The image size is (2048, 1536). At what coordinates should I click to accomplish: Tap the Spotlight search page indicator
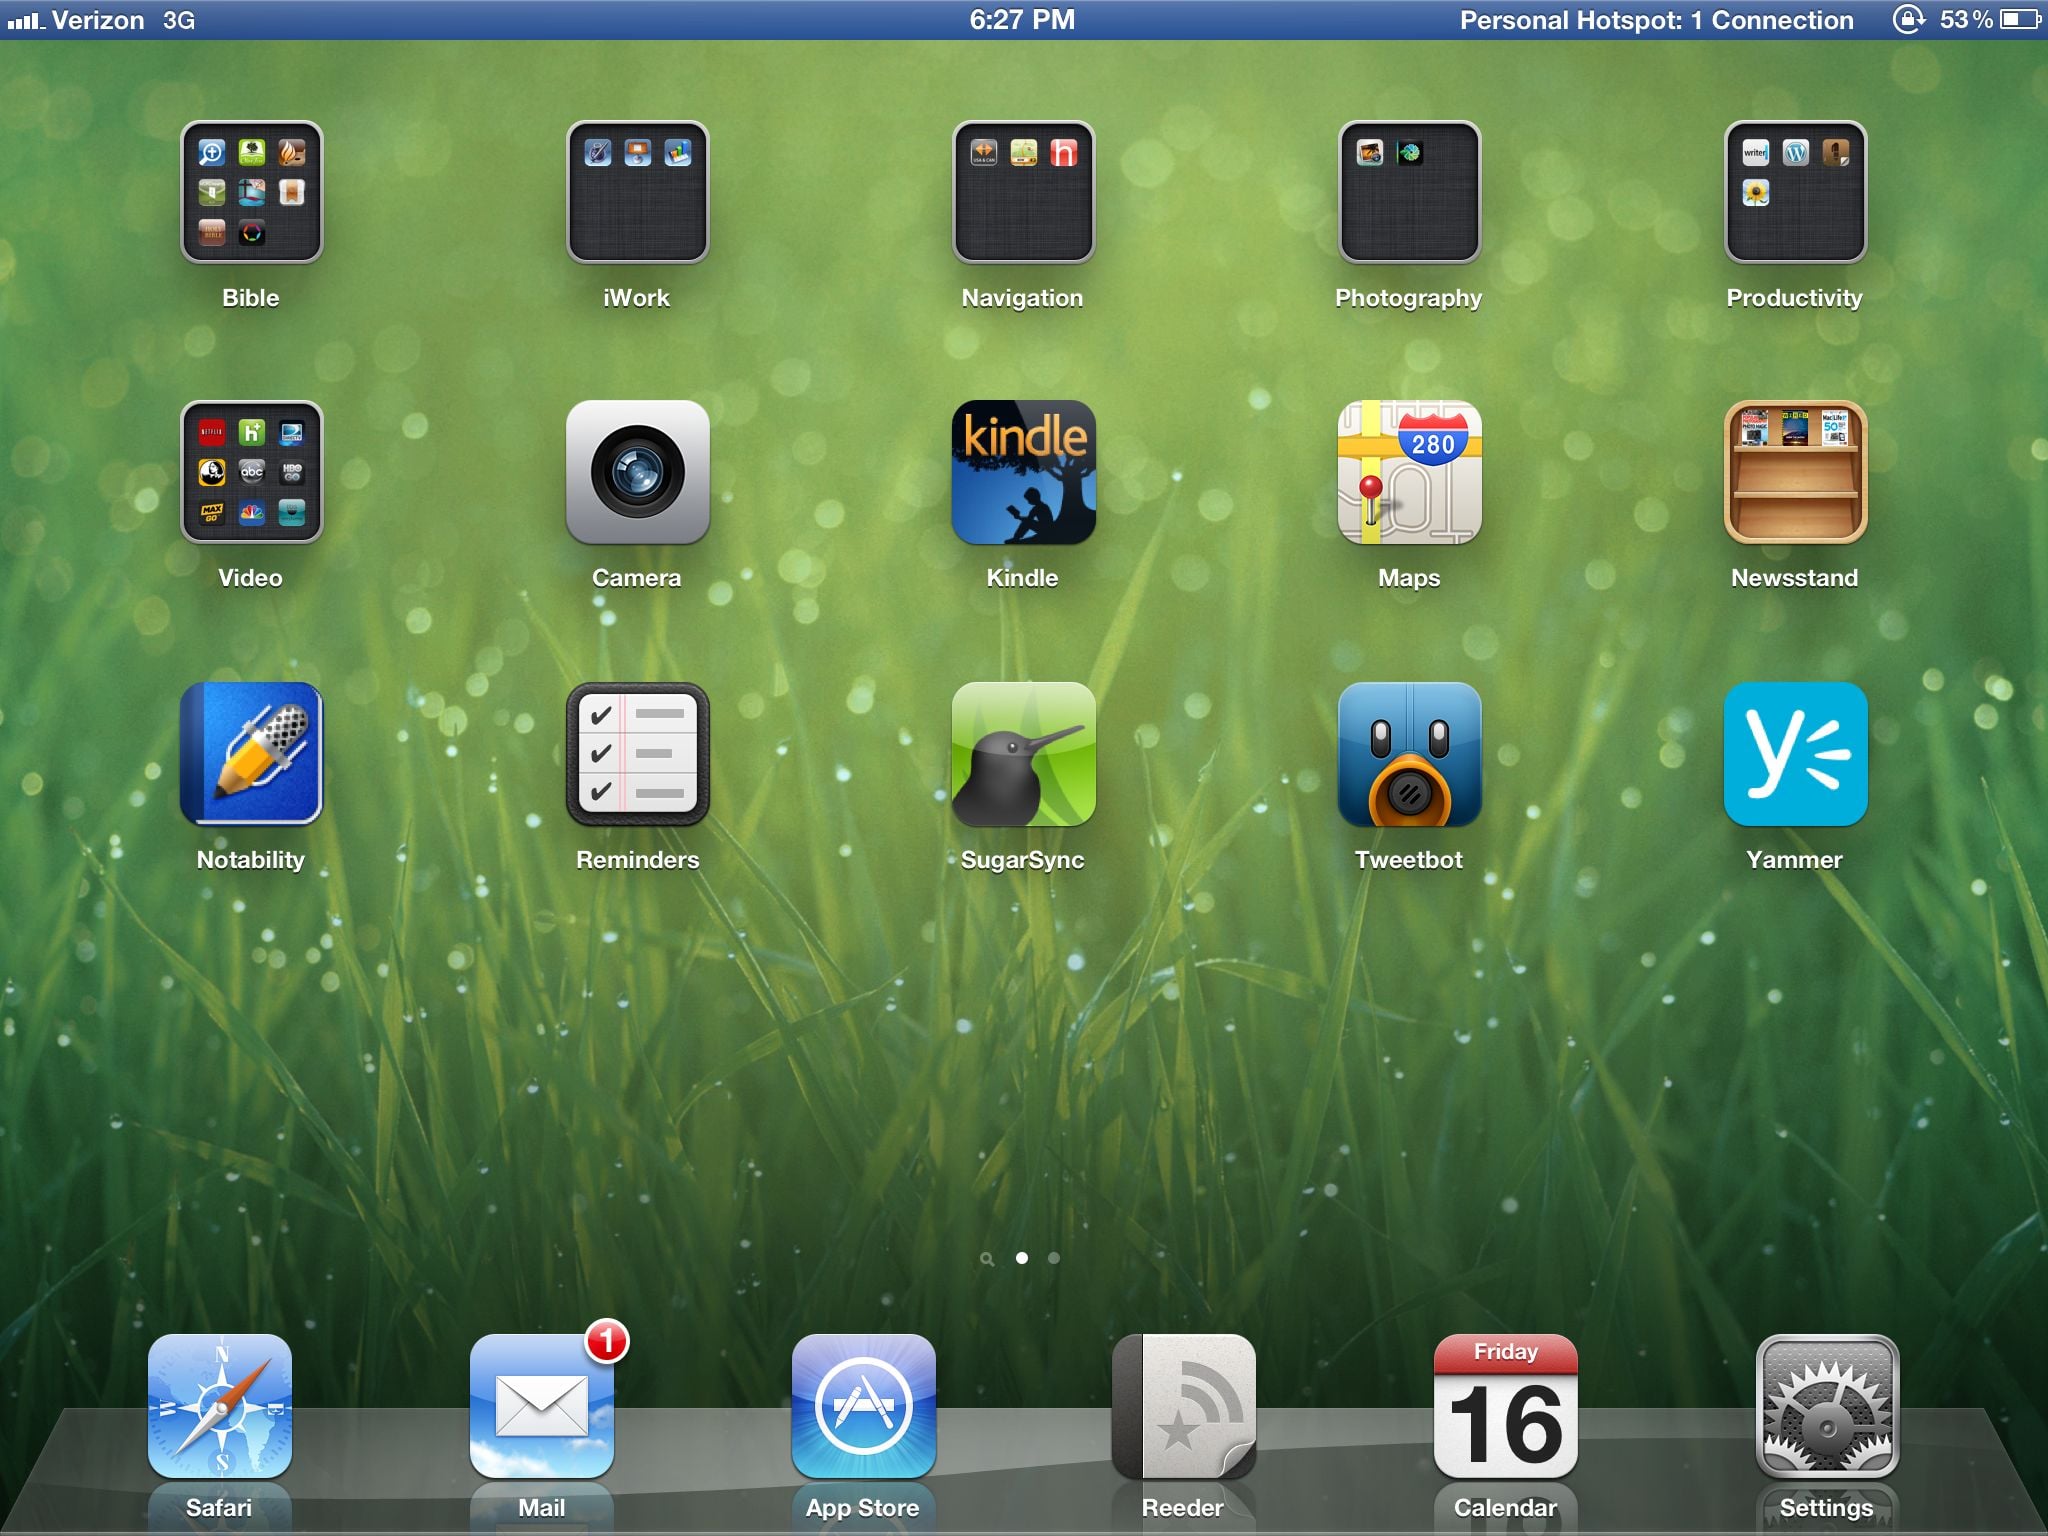pos(987,1259)
